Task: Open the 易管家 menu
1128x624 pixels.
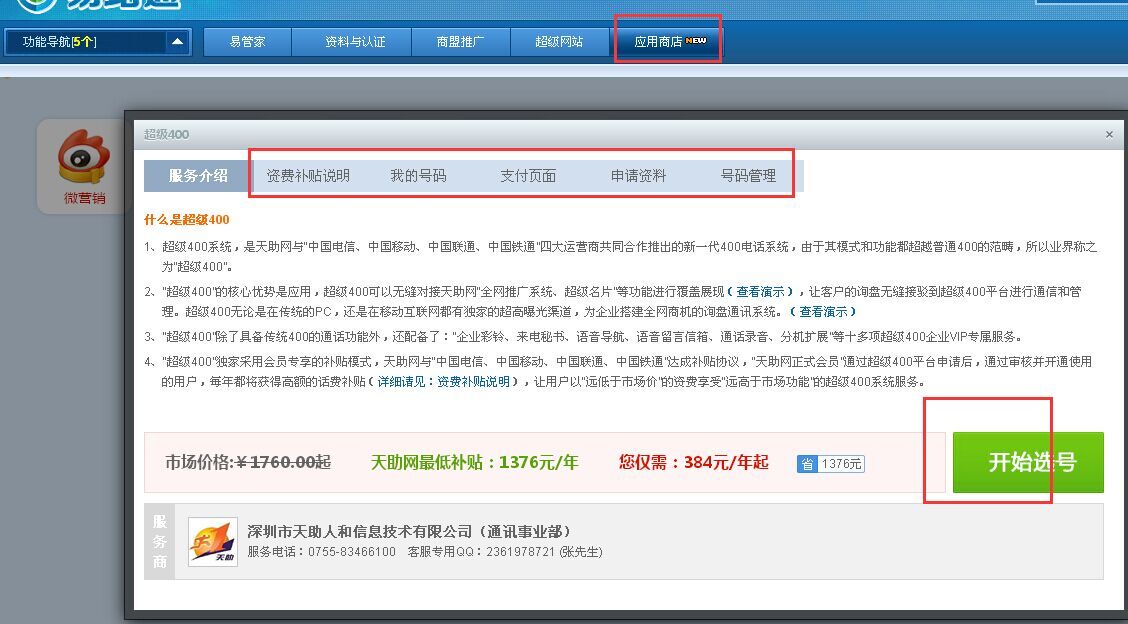Action: tap(247, 42)
